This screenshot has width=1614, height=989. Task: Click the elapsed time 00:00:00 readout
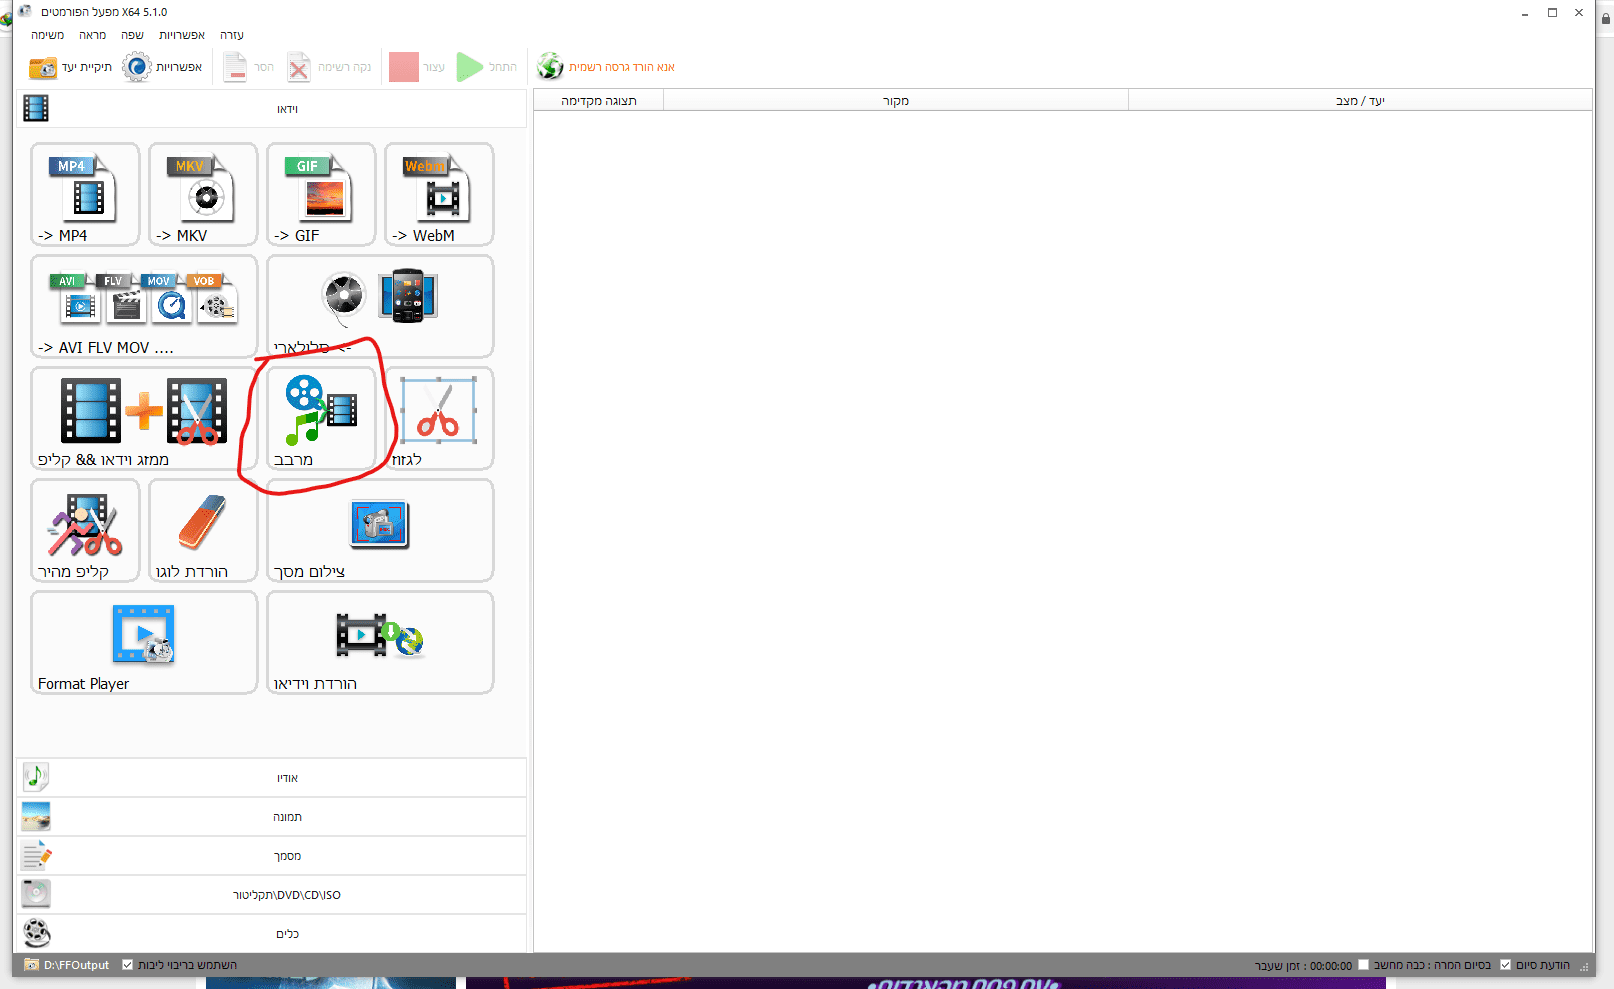(1331, 966)
